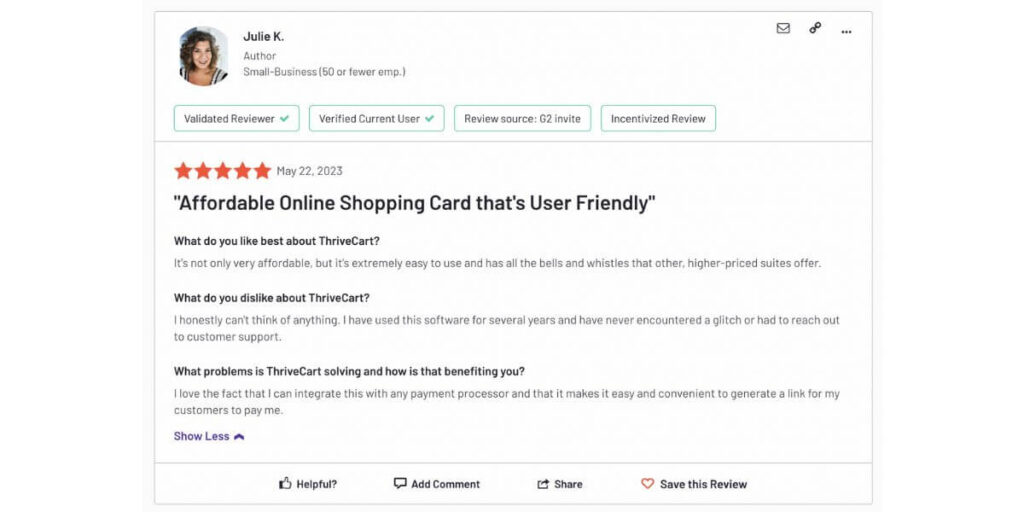Screen dimensions: 1024x512
Task: Open the three-dot more options menu
Action: tap(846, 31)
